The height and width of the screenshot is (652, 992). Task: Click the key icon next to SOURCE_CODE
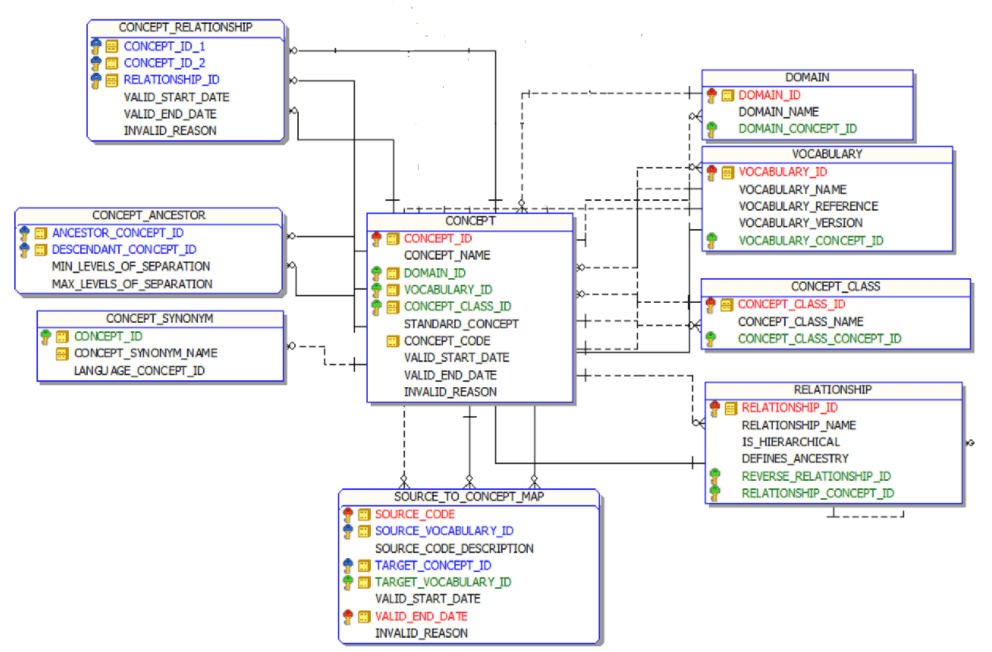pos(347,514)
